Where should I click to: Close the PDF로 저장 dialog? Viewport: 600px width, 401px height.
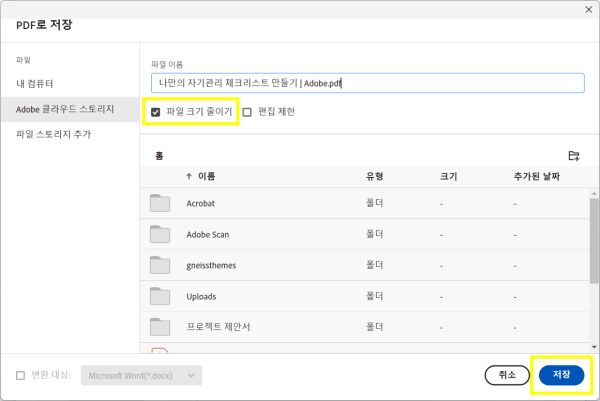tap(589, 10)
